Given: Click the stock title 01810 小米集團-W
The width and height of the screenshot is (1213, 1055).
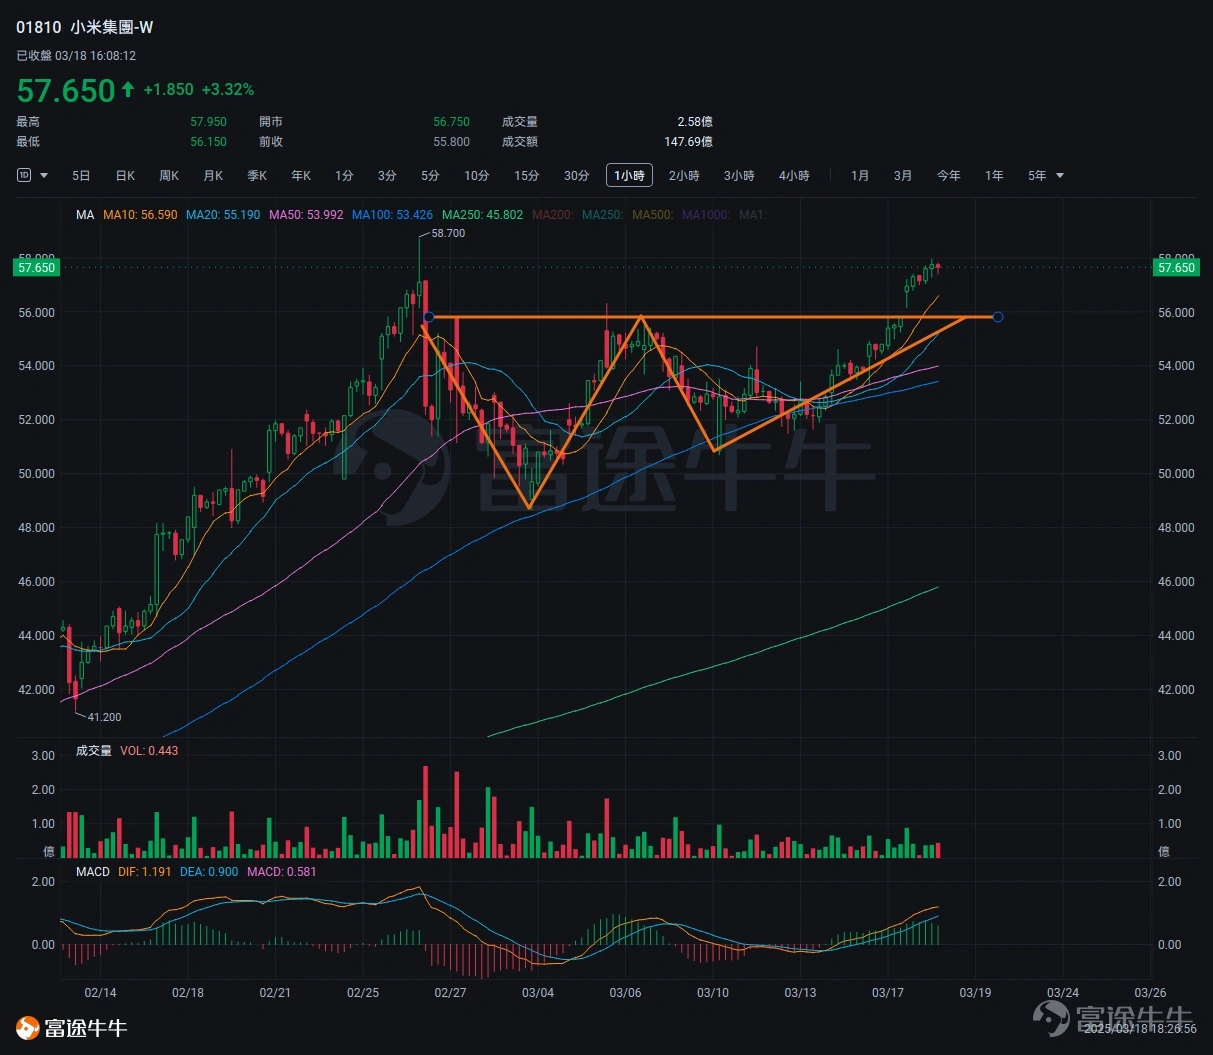Looking at the screenshot, I should [x=85, y=27].
